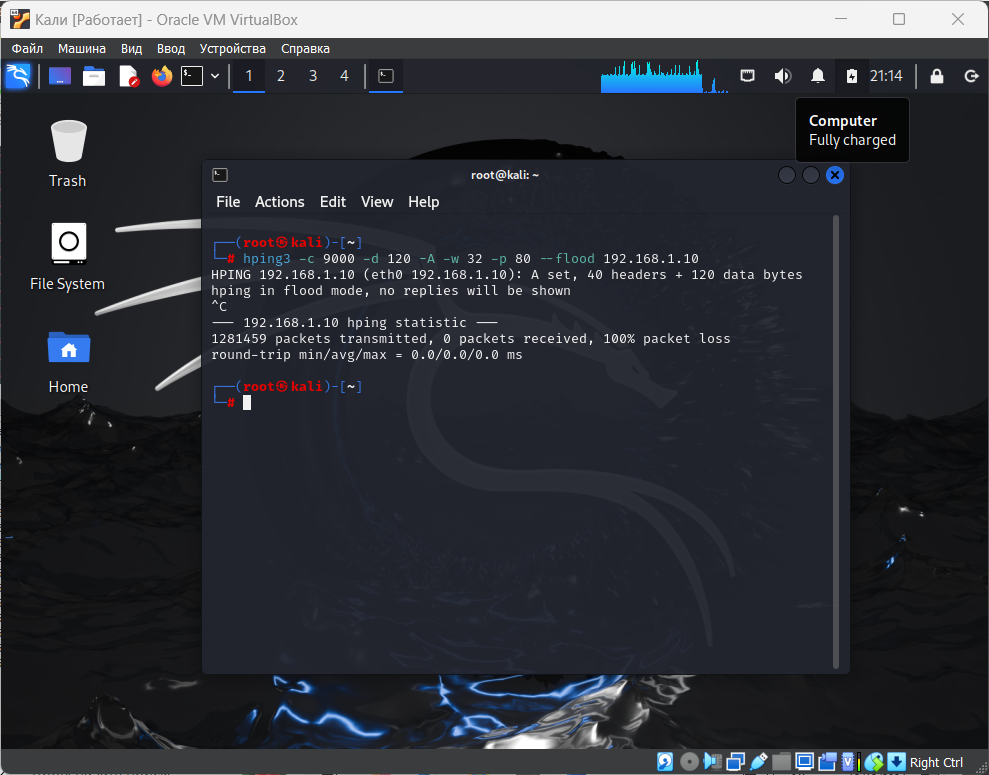Open VirtualBox Машина menu
Viewport: 989px width, 775px height.
coord(81,49)
